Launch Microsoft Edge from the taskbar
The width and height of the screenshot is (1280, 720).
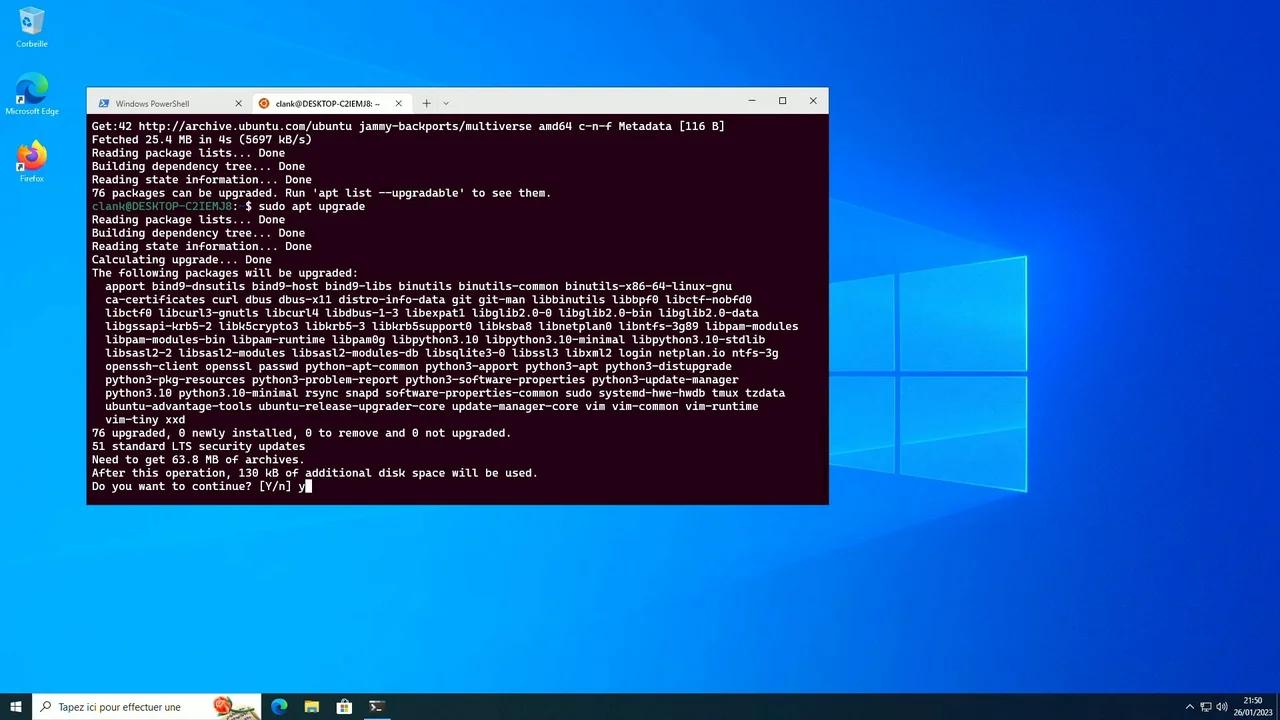coord(279,707)
